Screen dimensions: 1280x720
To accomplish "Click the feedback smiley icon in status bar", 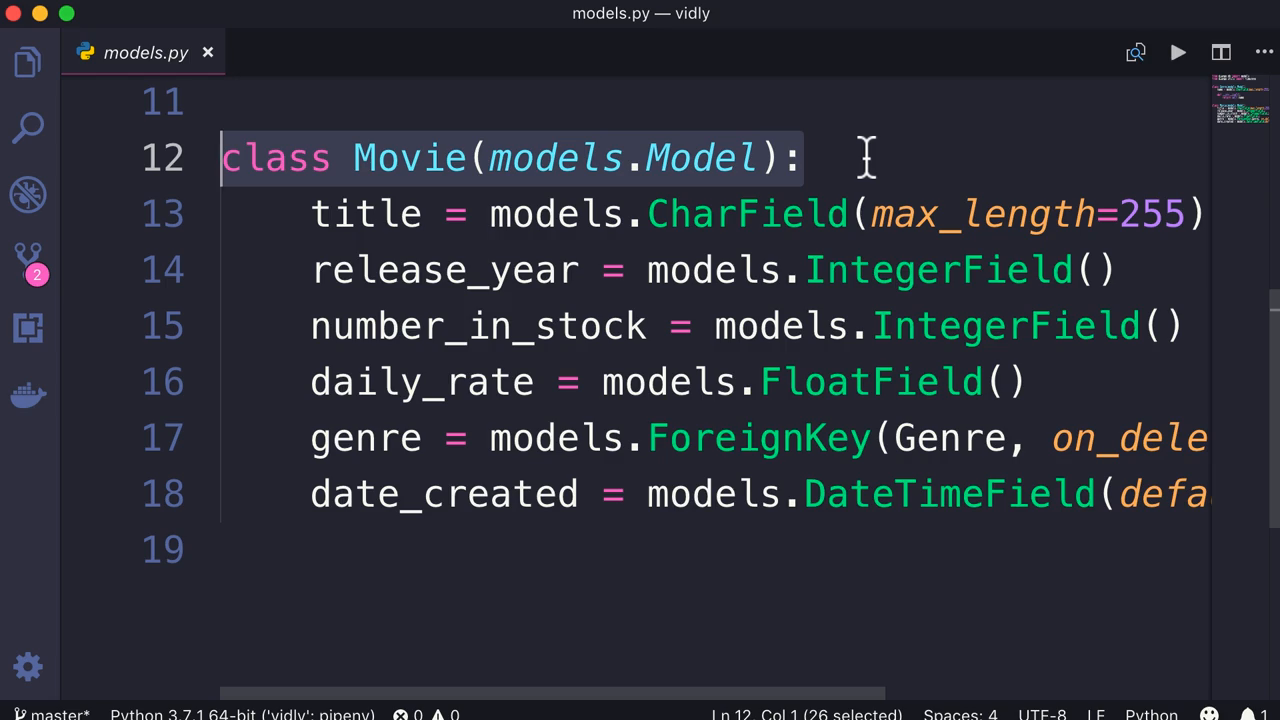I will 1209,714.
